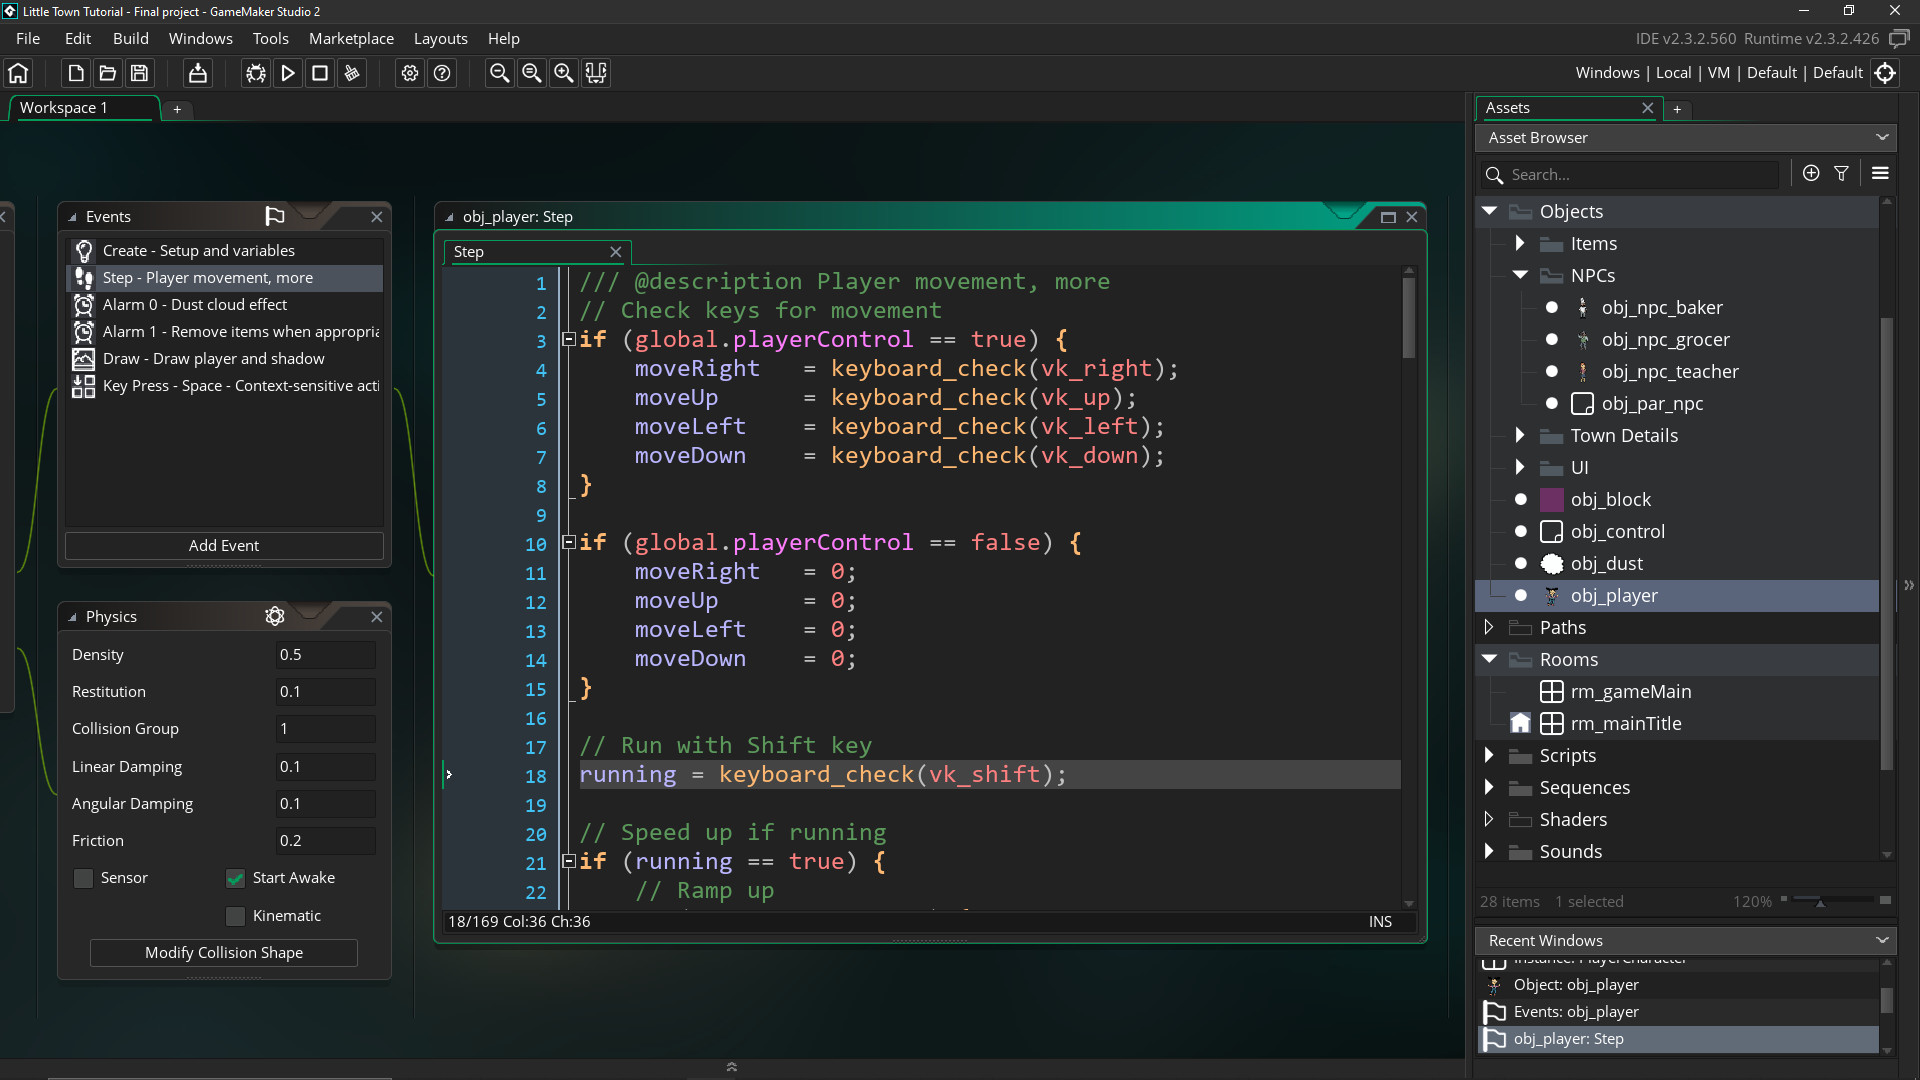
Task: Click the Run/Play project button
Action: 287,73
